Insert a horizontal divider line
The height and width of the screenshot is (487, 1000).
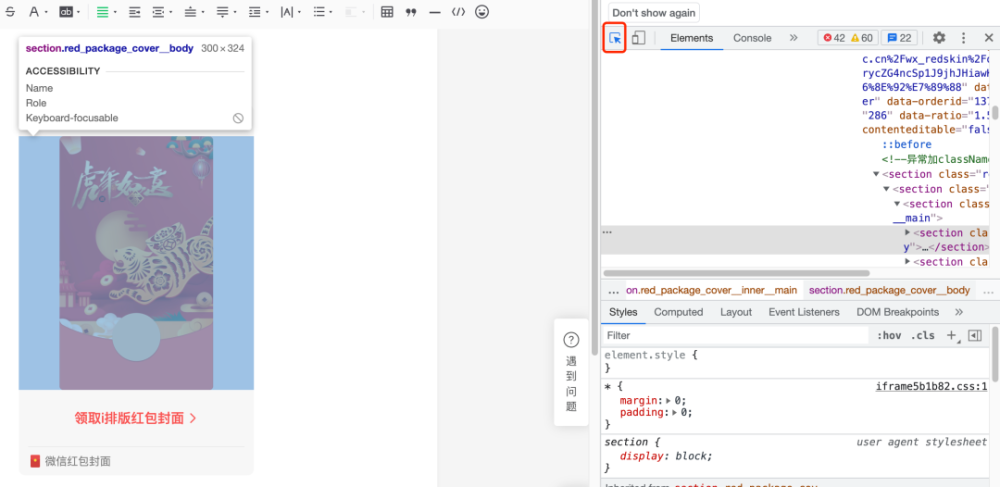(435, 12)
